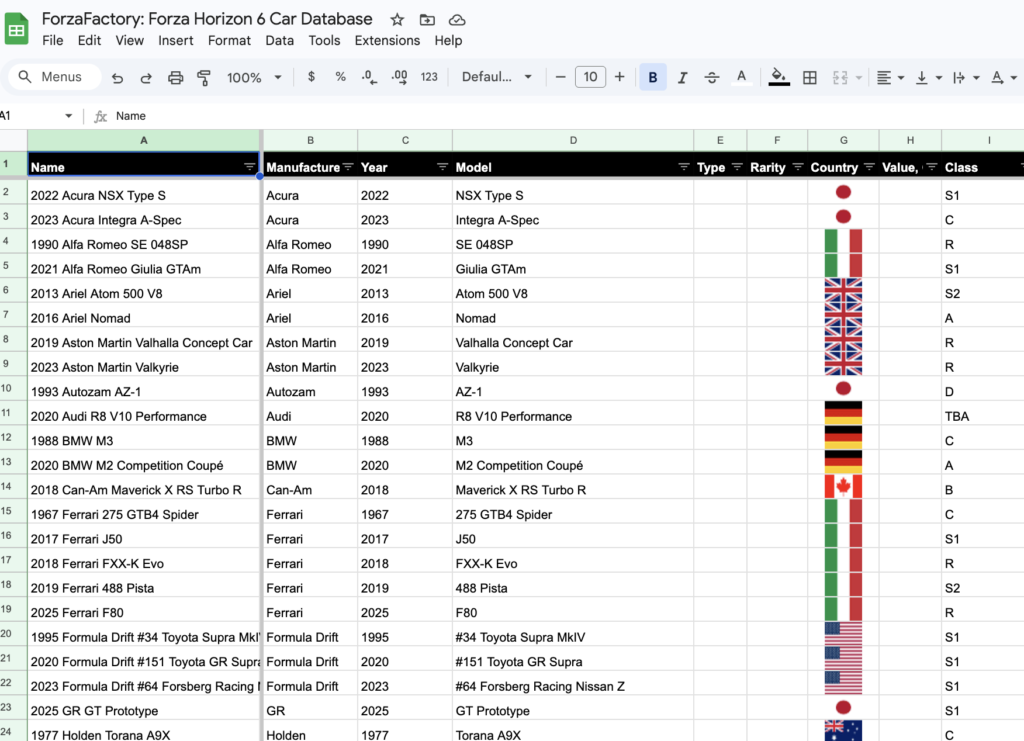Open the horizontal align dropdown

[x=889, y=78]
